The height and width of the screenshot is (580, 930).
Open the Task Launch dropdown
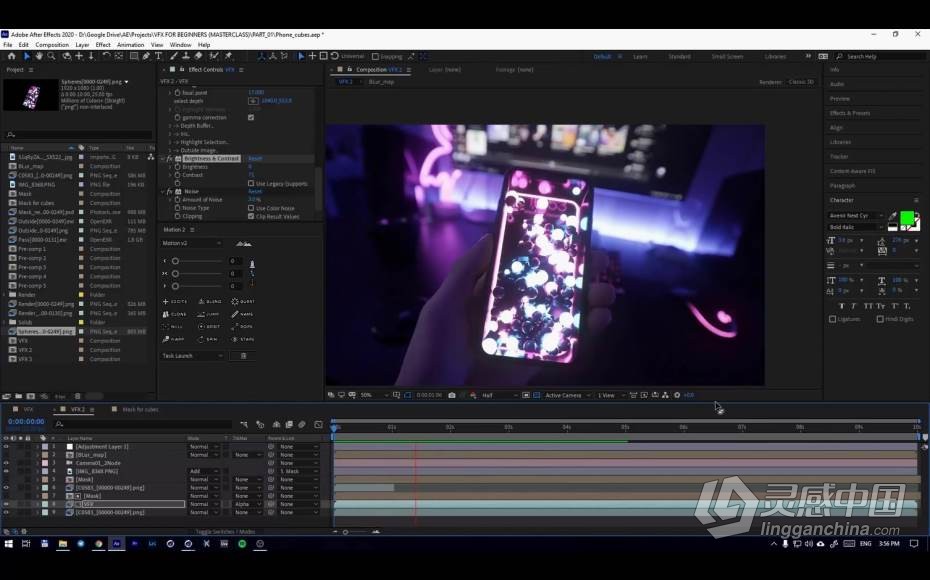click(192, 356)
